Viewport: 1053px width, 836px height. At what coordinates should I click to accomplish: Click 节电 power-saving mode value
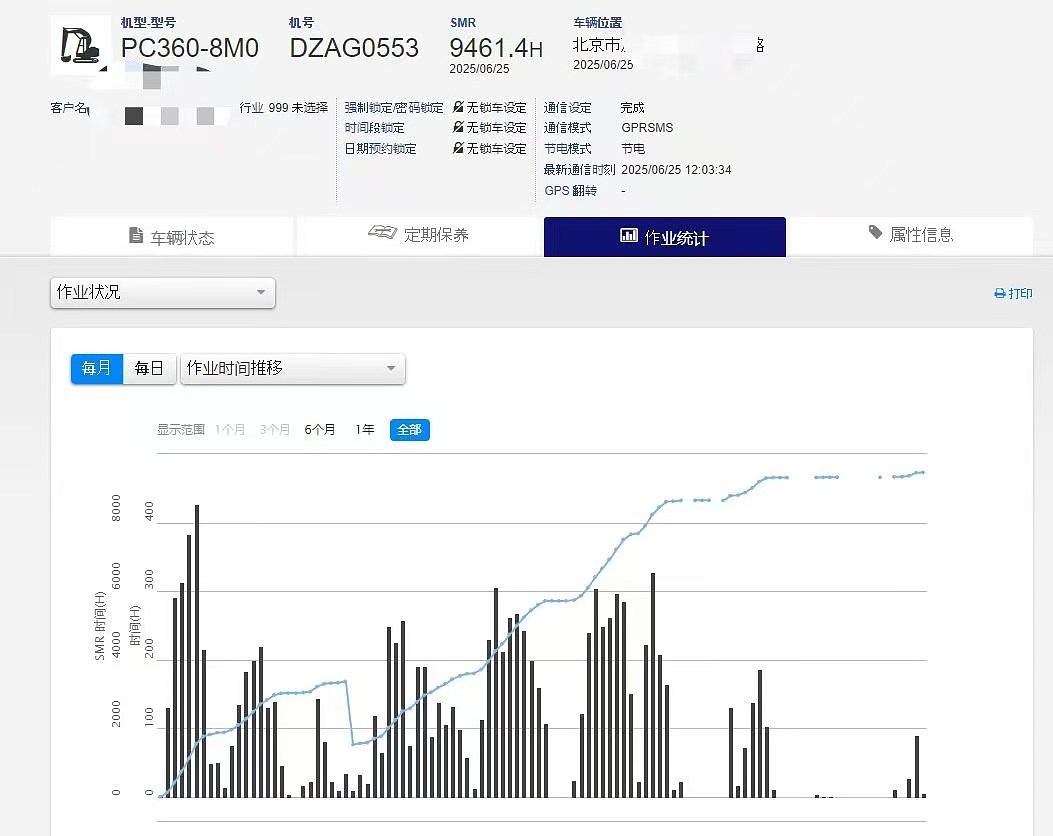[x=633, y=148]
